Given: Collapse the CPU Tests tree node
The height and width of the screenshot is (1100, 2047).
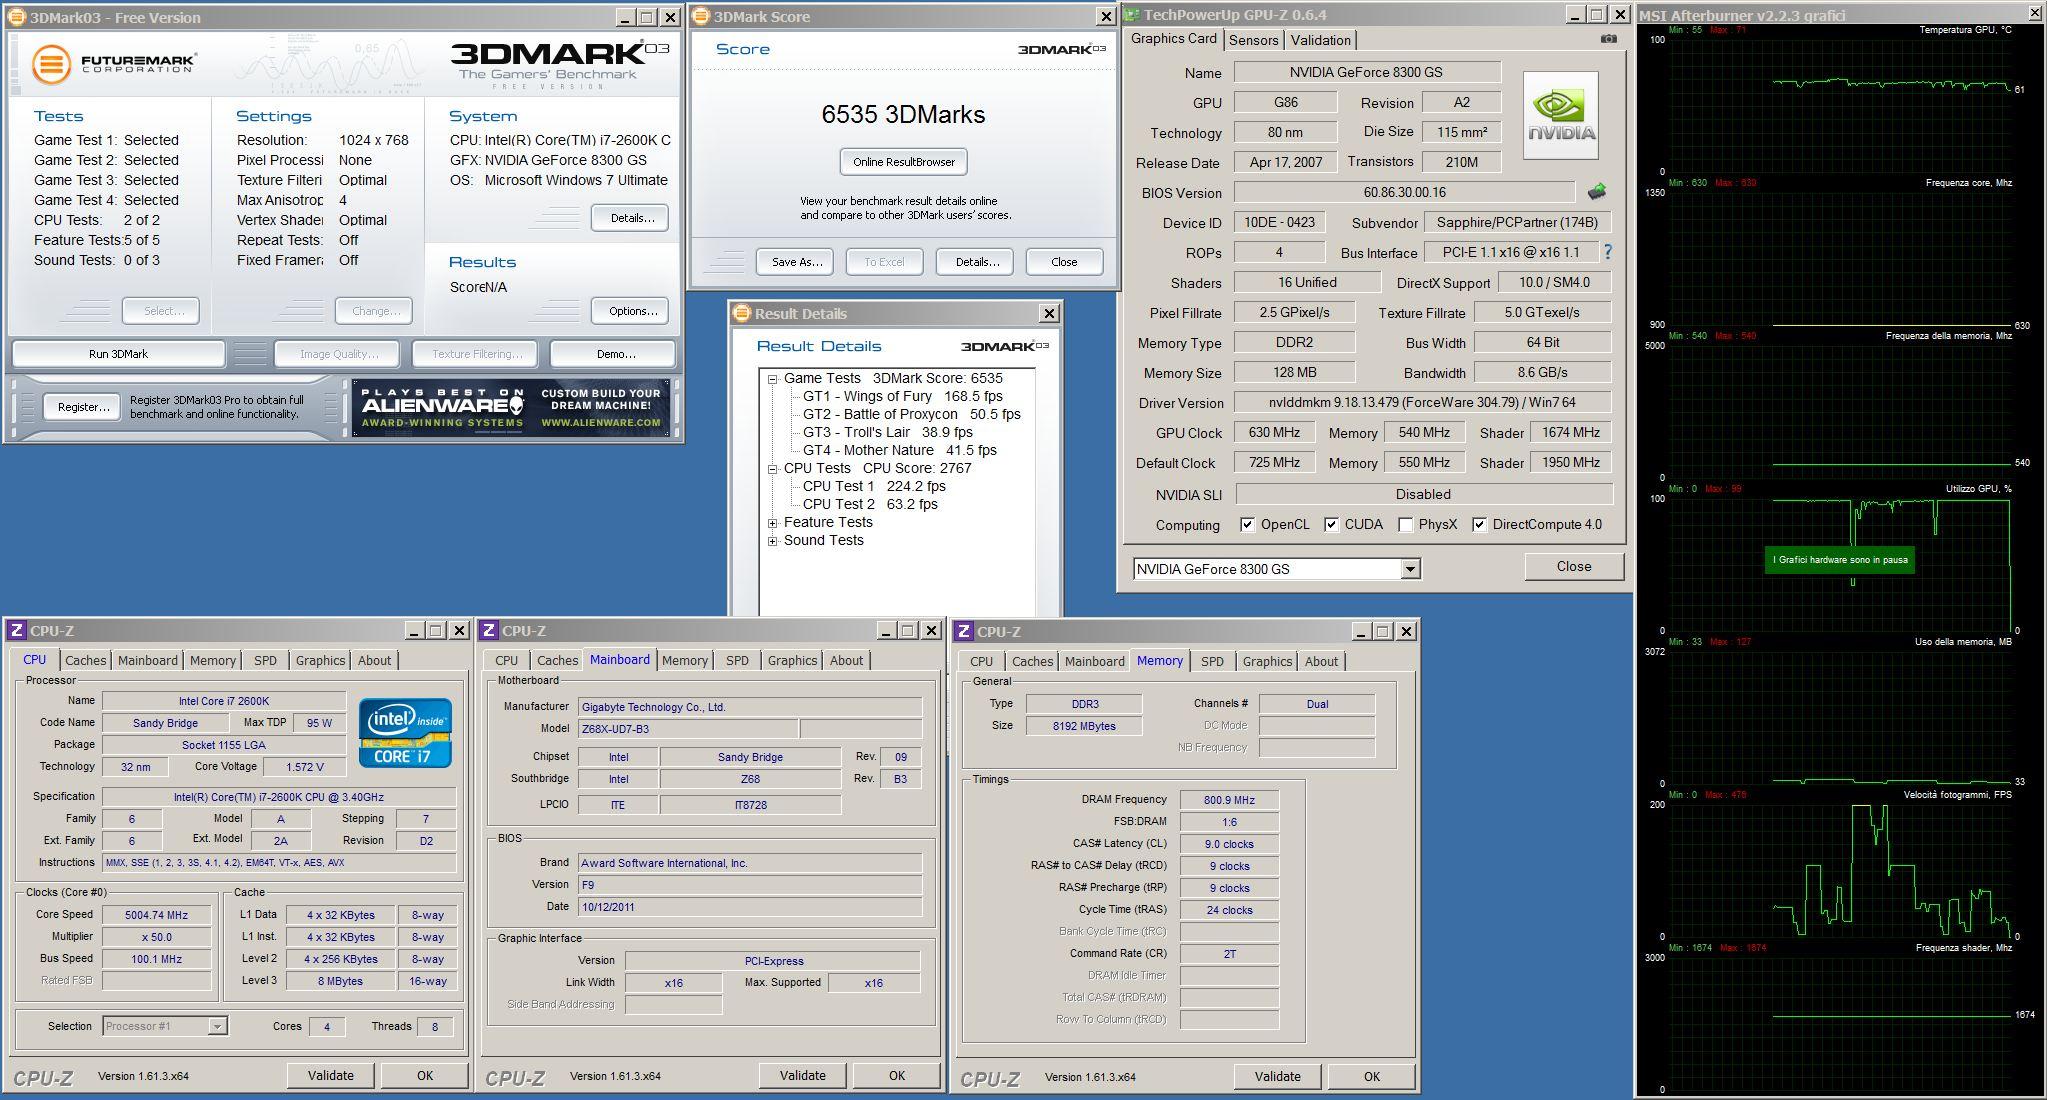Looking at the screenshot, I should [x=772, y=469].
